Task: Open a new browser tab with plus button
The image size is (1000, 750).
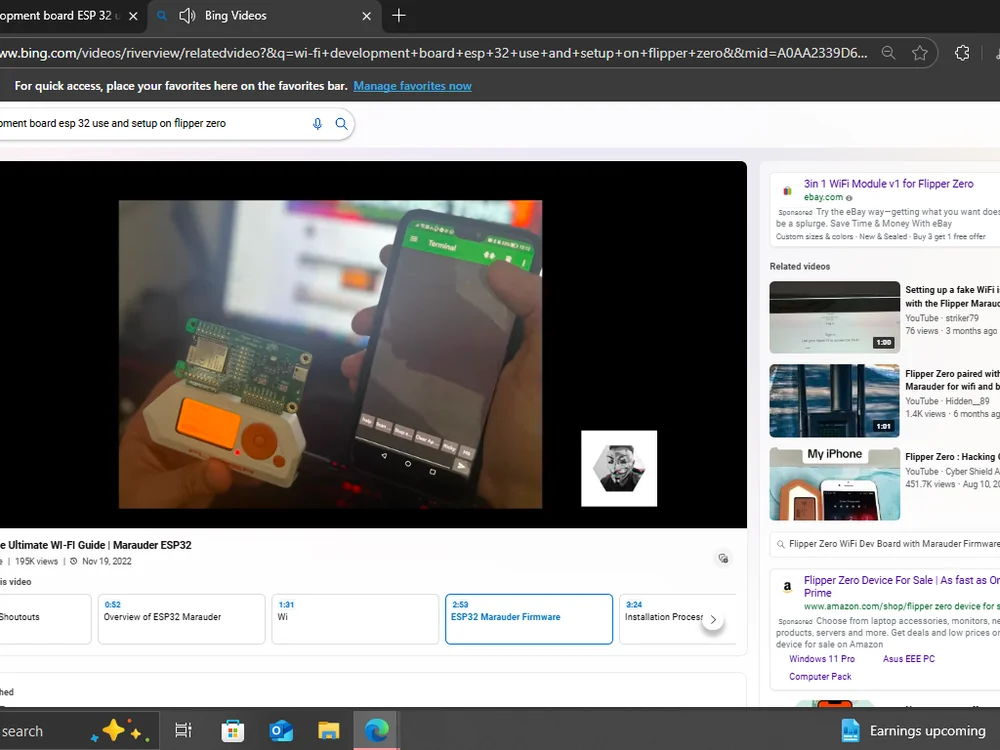Action: (x=399, y=16)
